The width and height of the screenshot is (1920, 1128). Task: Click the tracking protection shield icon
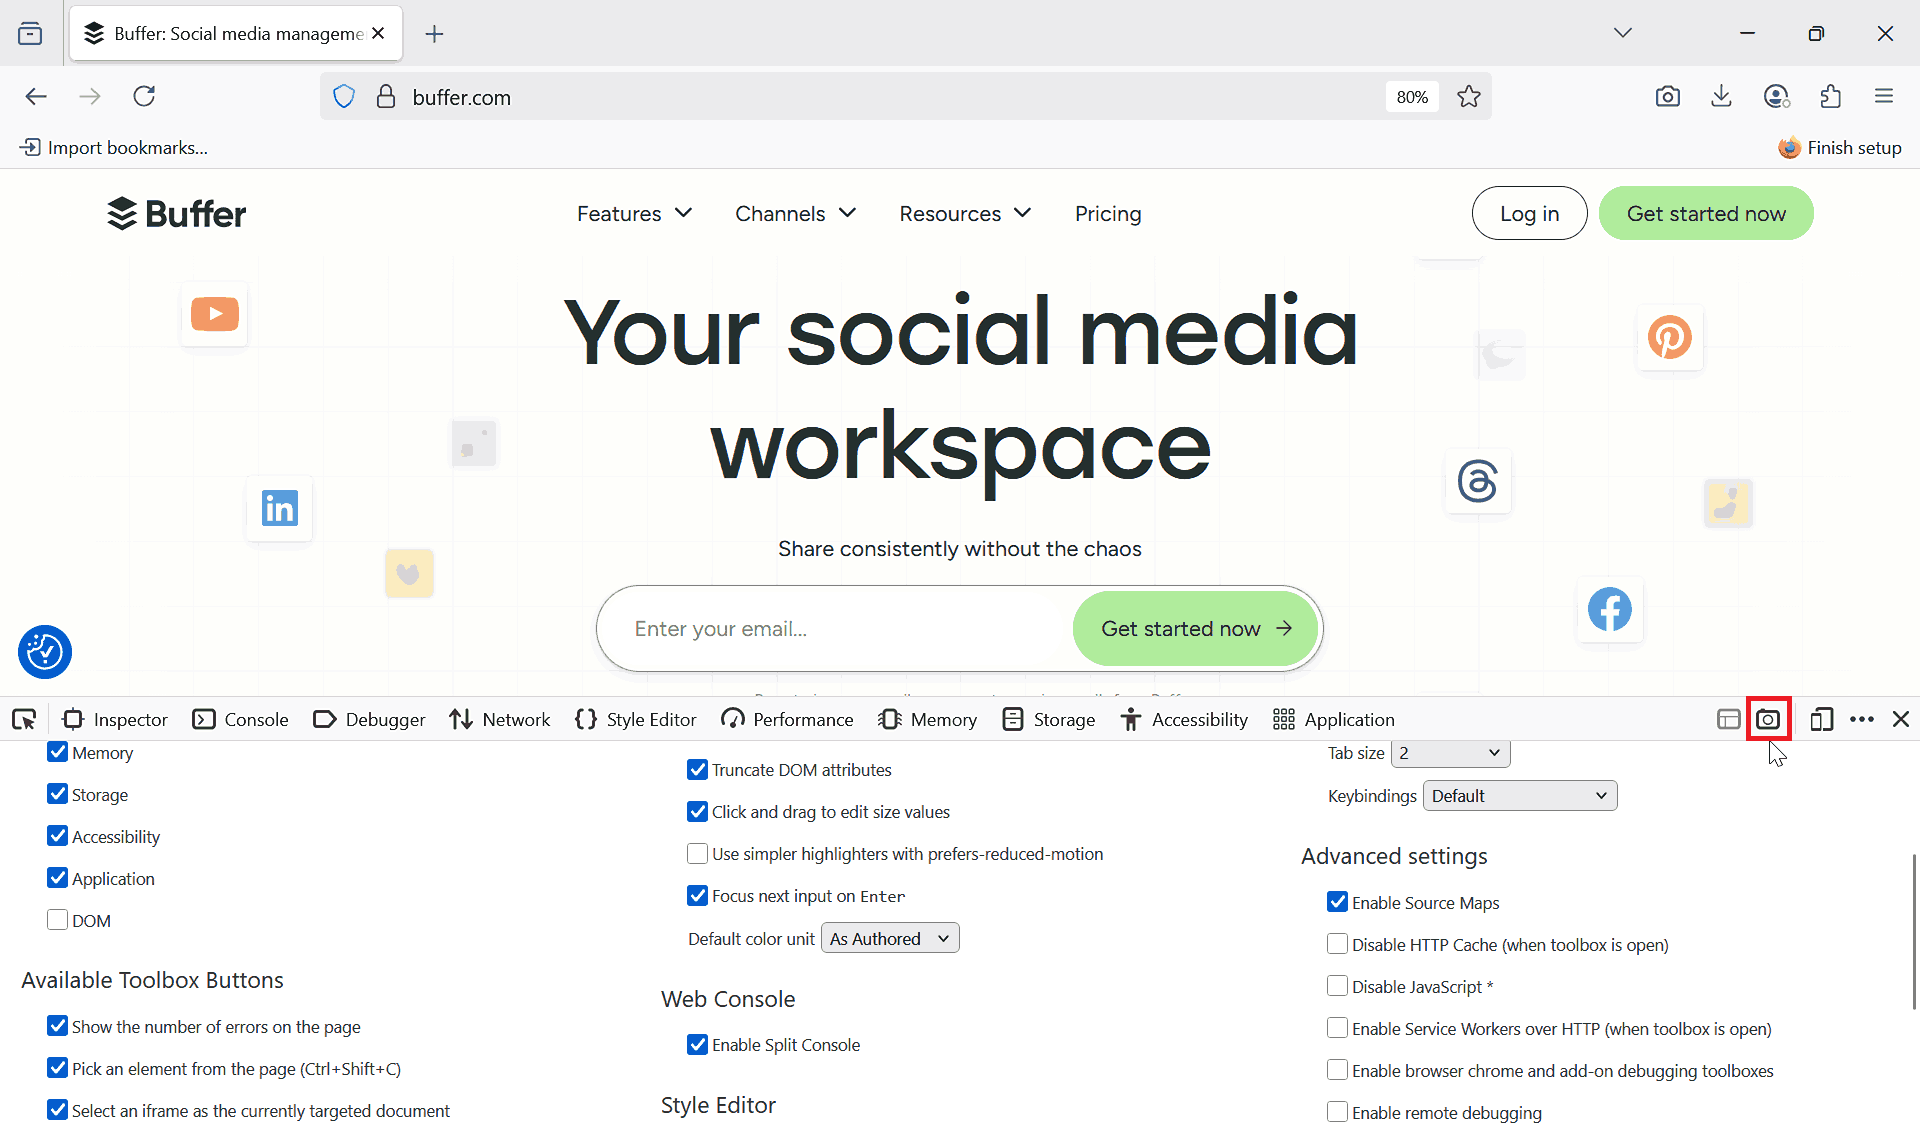click(x=343, y=95)
